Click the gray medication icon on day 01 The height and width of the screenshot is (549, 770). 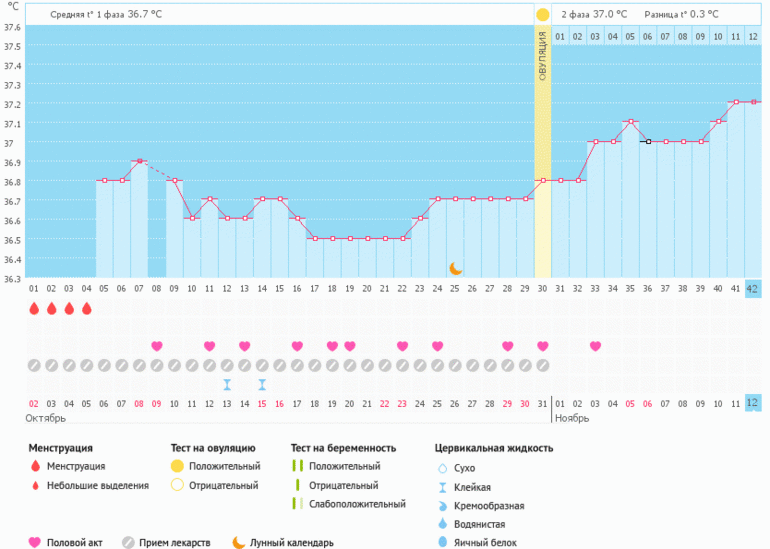pyautogui.click(x=34, y=365)
